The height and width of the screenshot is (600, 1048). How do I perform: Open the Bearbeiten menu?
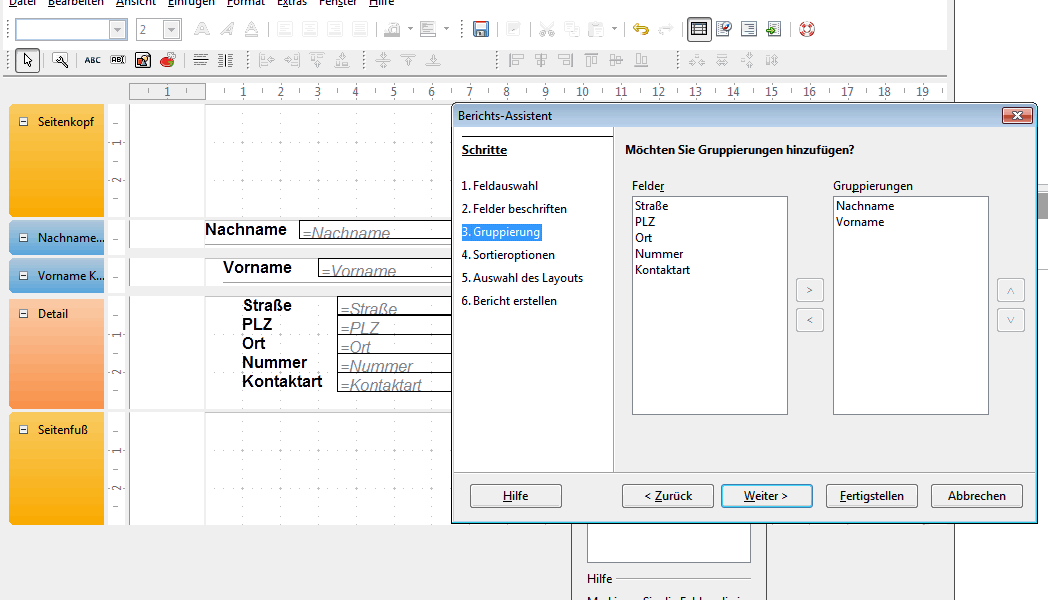pos(76,3)
